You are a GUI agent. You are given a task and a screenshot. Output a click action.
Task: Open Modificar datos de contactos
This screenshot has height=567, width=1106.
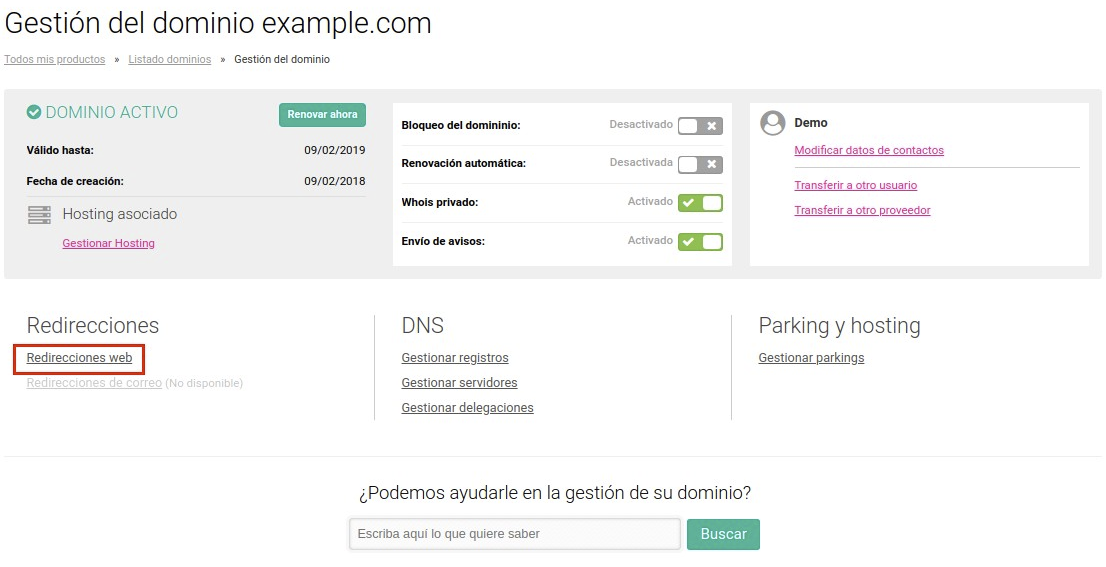pos(869,150)
